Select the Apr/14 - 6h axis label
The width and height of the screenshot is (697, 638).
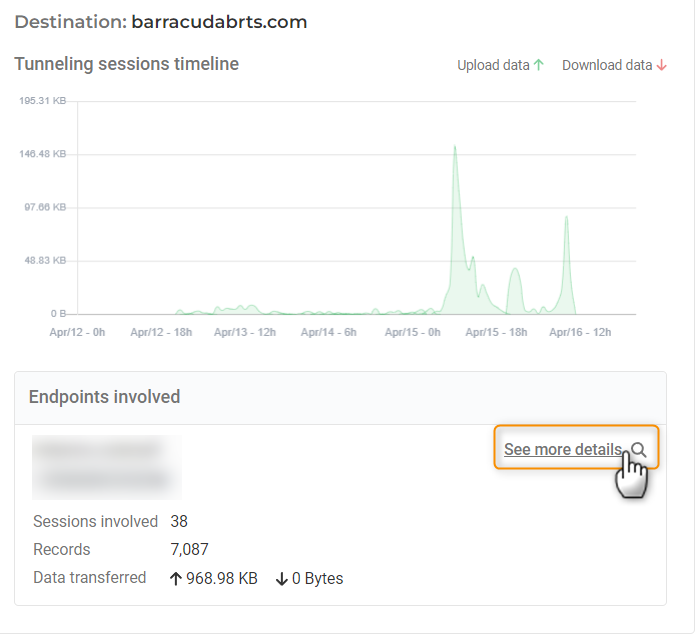pyautogui.click(x=329, y=332)
